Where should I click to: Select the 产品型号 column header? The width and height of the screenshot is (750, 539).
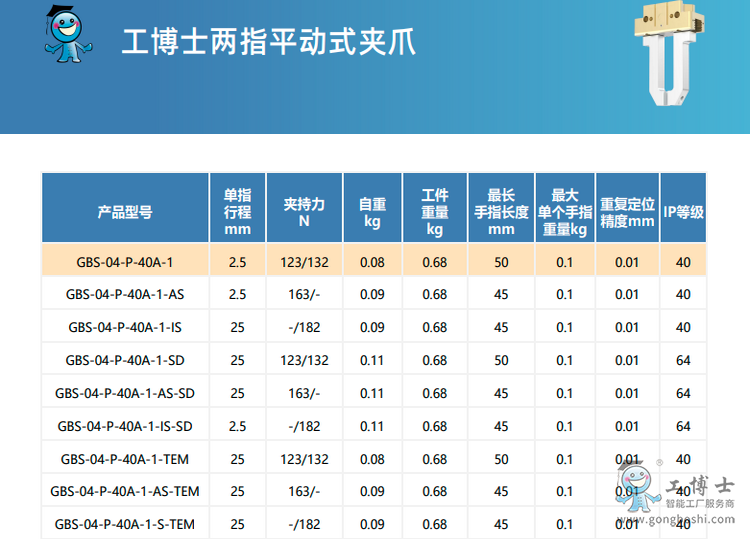tap(125, 212)
